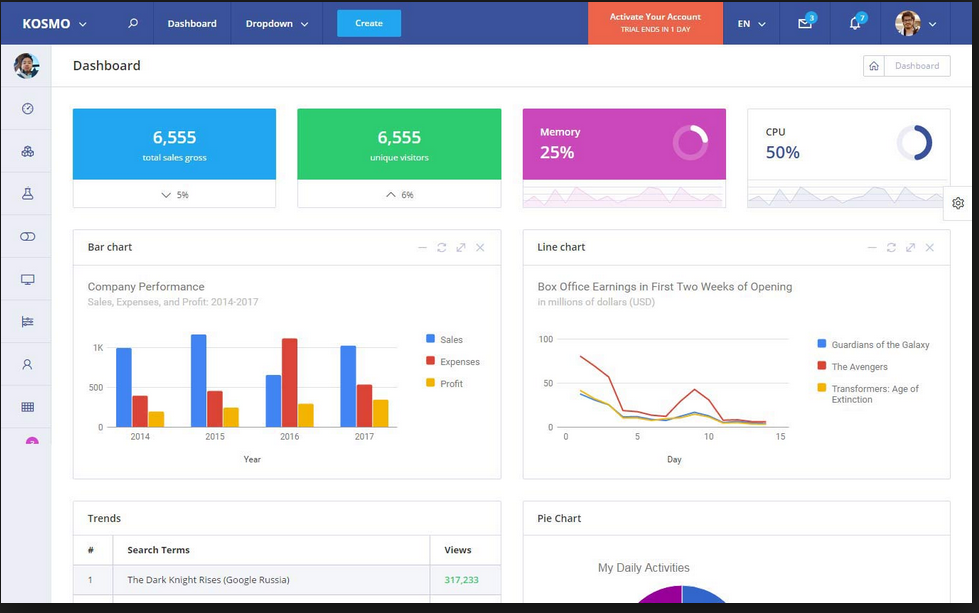This screenshot has width=979, height=613.
Task: Expand Bar chart panel to fullscreen
Action: coord(461,248)
